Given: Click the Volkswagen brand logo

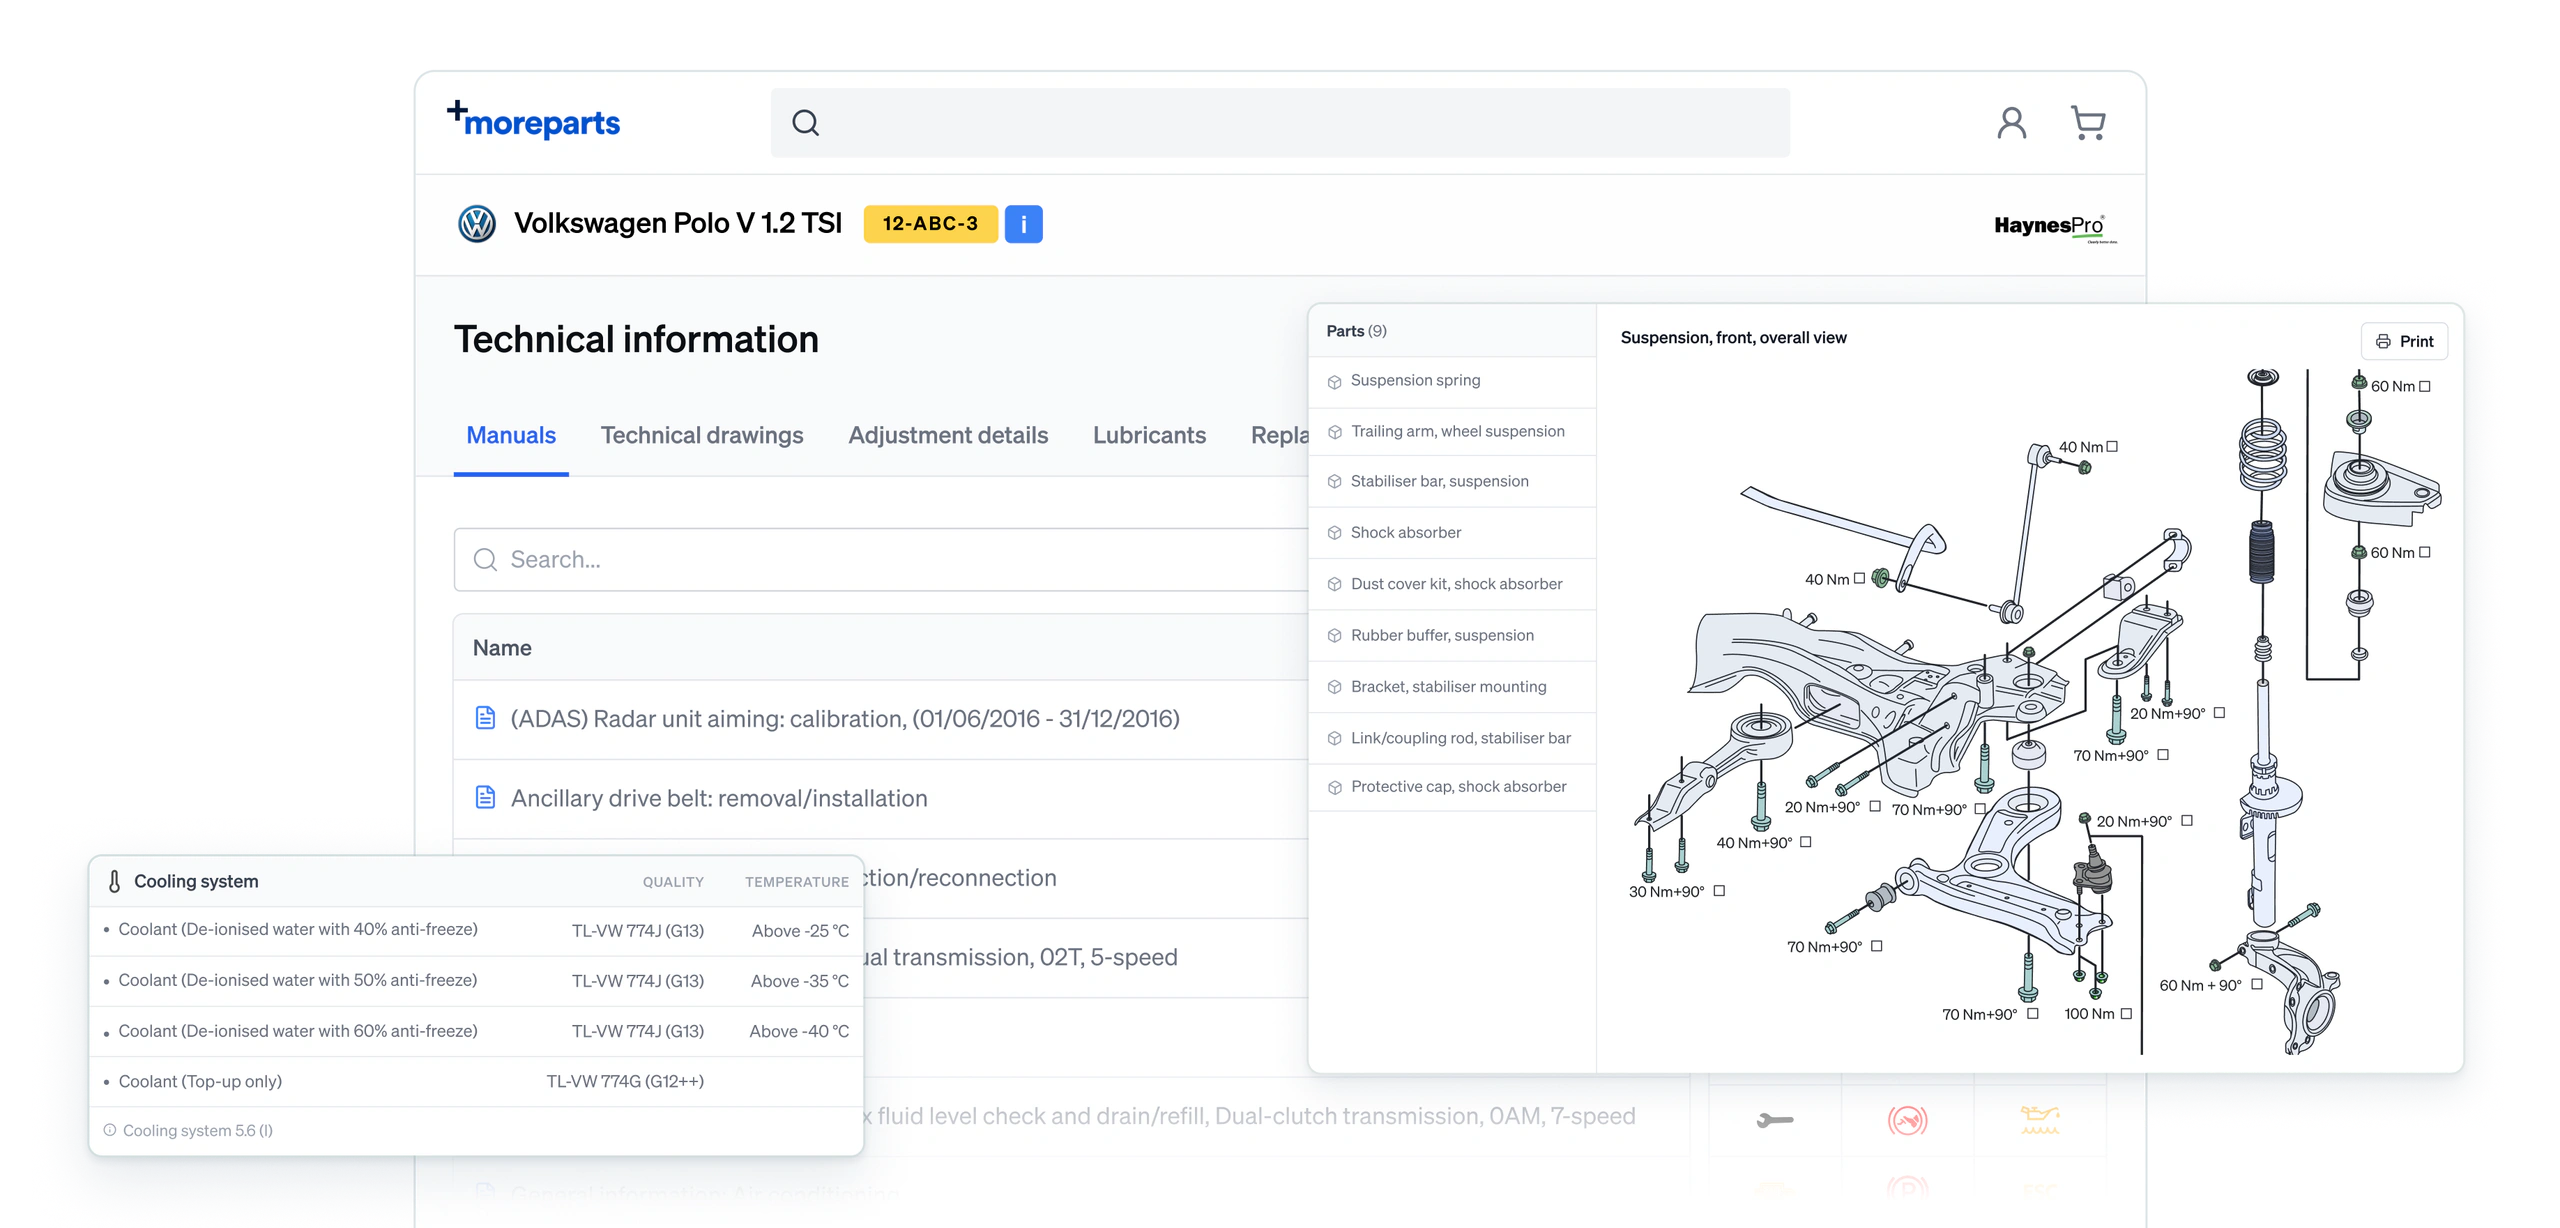Looking at the screenshot, I should pyautogui.click(x=477, y=223).
